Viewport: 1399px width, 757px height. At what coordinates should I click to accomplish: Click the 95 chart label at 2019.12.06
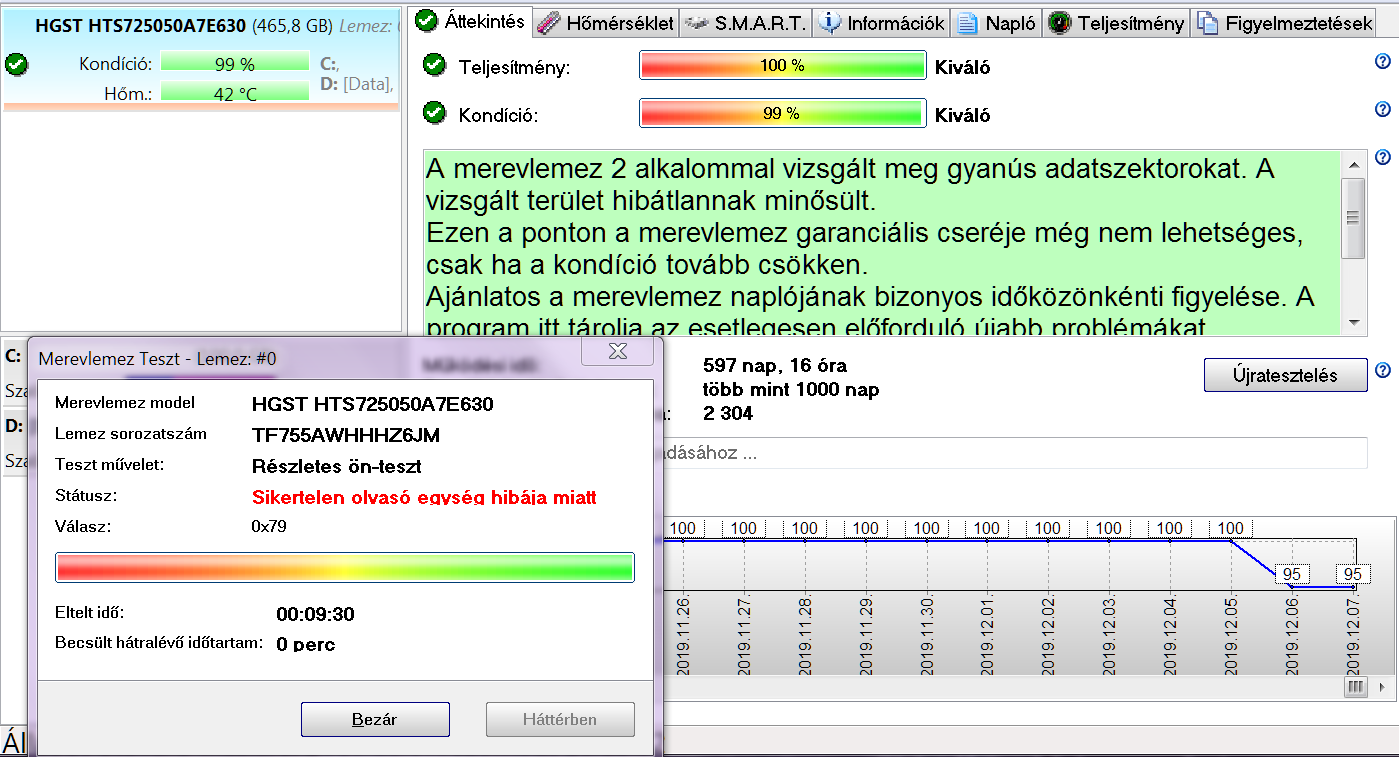(x=1292, y=574)
